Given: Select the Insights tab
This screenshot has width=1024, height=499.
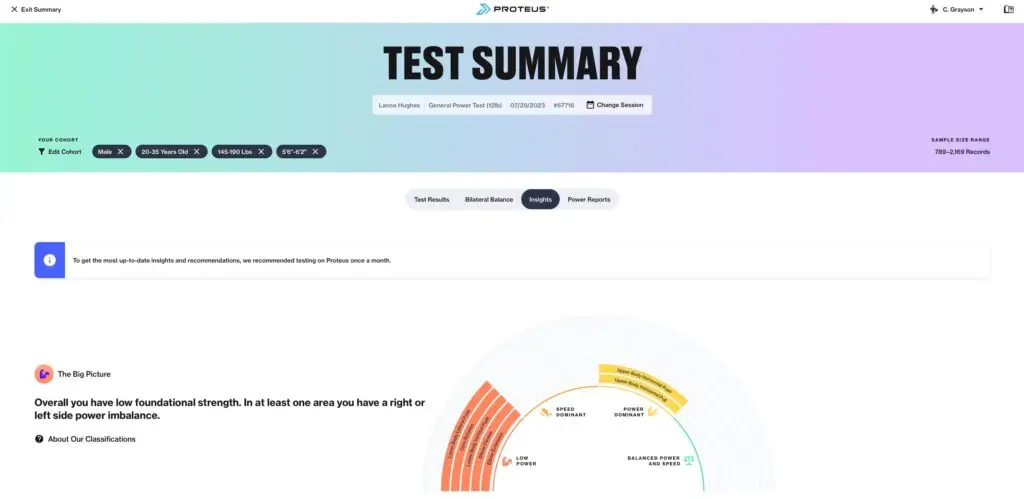Looking at the screenshot, I should [x=540, y=199].
